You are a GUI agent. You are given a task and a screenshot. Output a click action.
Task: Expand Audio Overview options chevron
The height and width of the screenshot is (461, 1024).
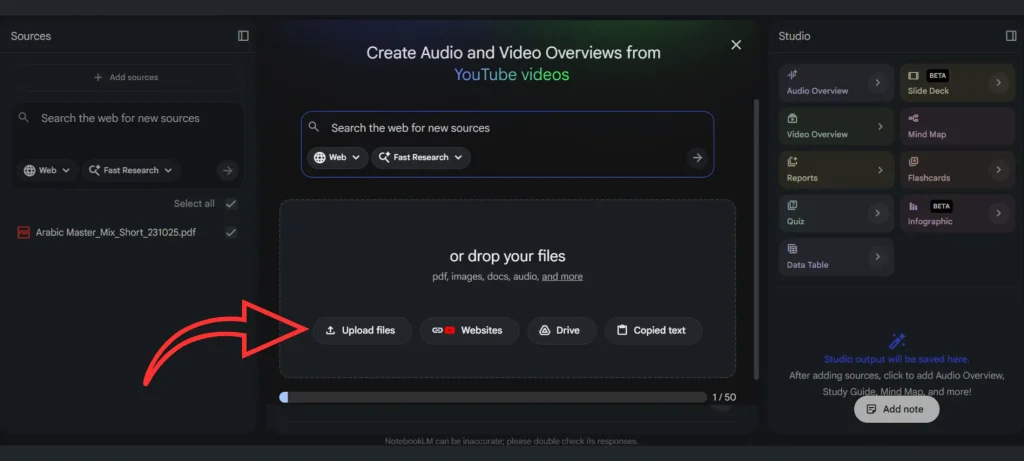(x=878, y=83)
